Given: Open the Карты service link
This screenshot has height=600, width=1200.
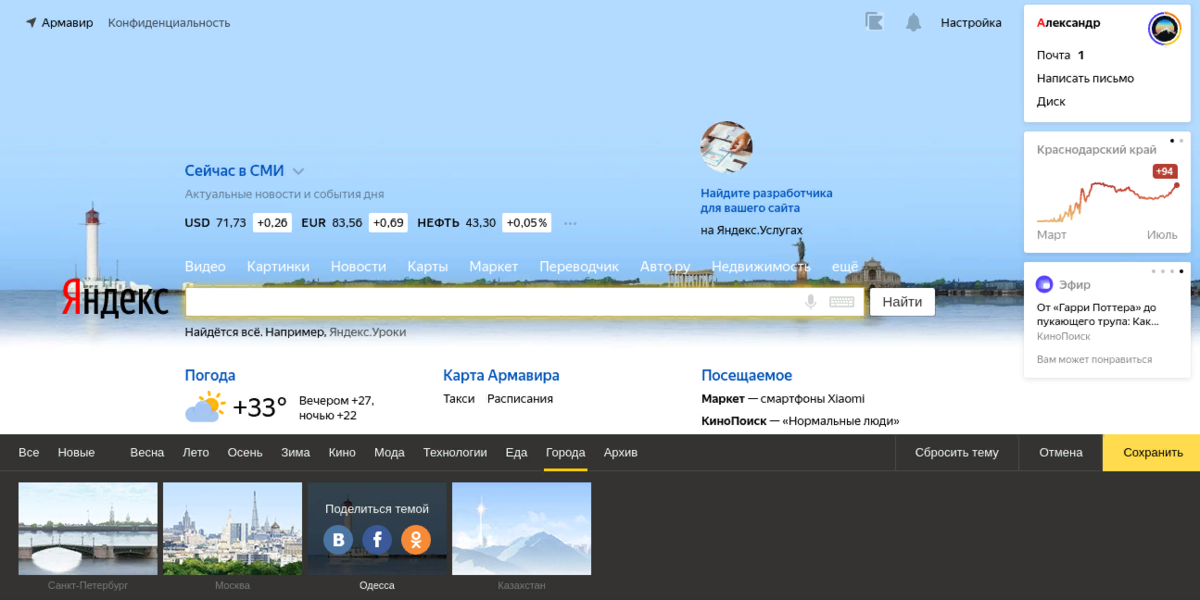Looking at the screenshot, I should click(x=427, y=267).
